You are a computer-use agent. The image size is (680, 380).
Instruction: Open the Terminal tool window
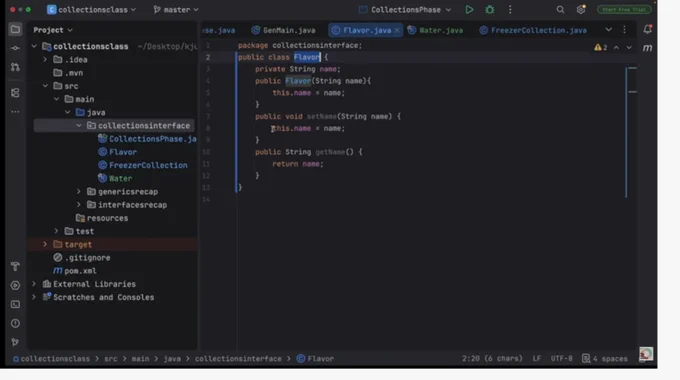[15, 305]
